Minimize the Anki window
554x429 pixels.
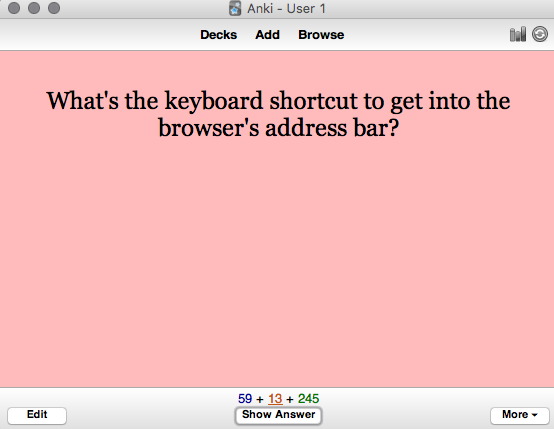click(34, 8)
